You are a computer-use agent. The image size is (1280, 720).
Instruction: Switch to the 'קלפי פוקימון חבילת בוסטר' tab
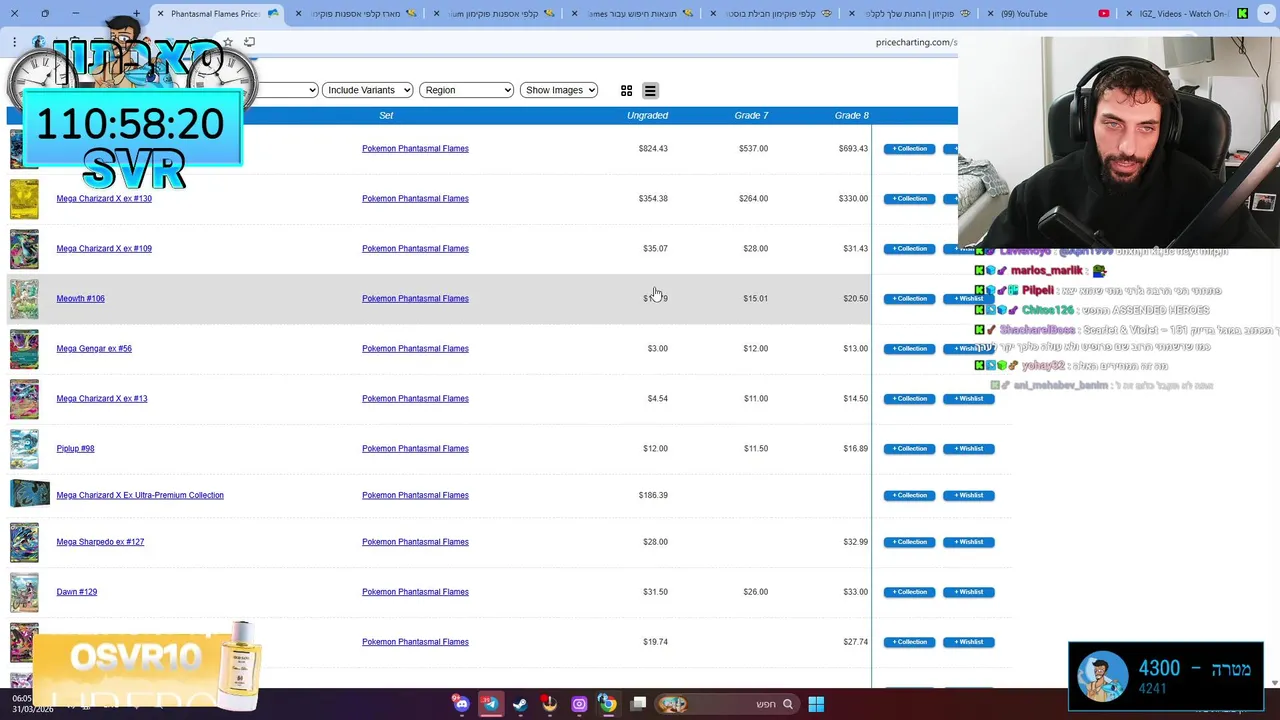coord(770,14)
